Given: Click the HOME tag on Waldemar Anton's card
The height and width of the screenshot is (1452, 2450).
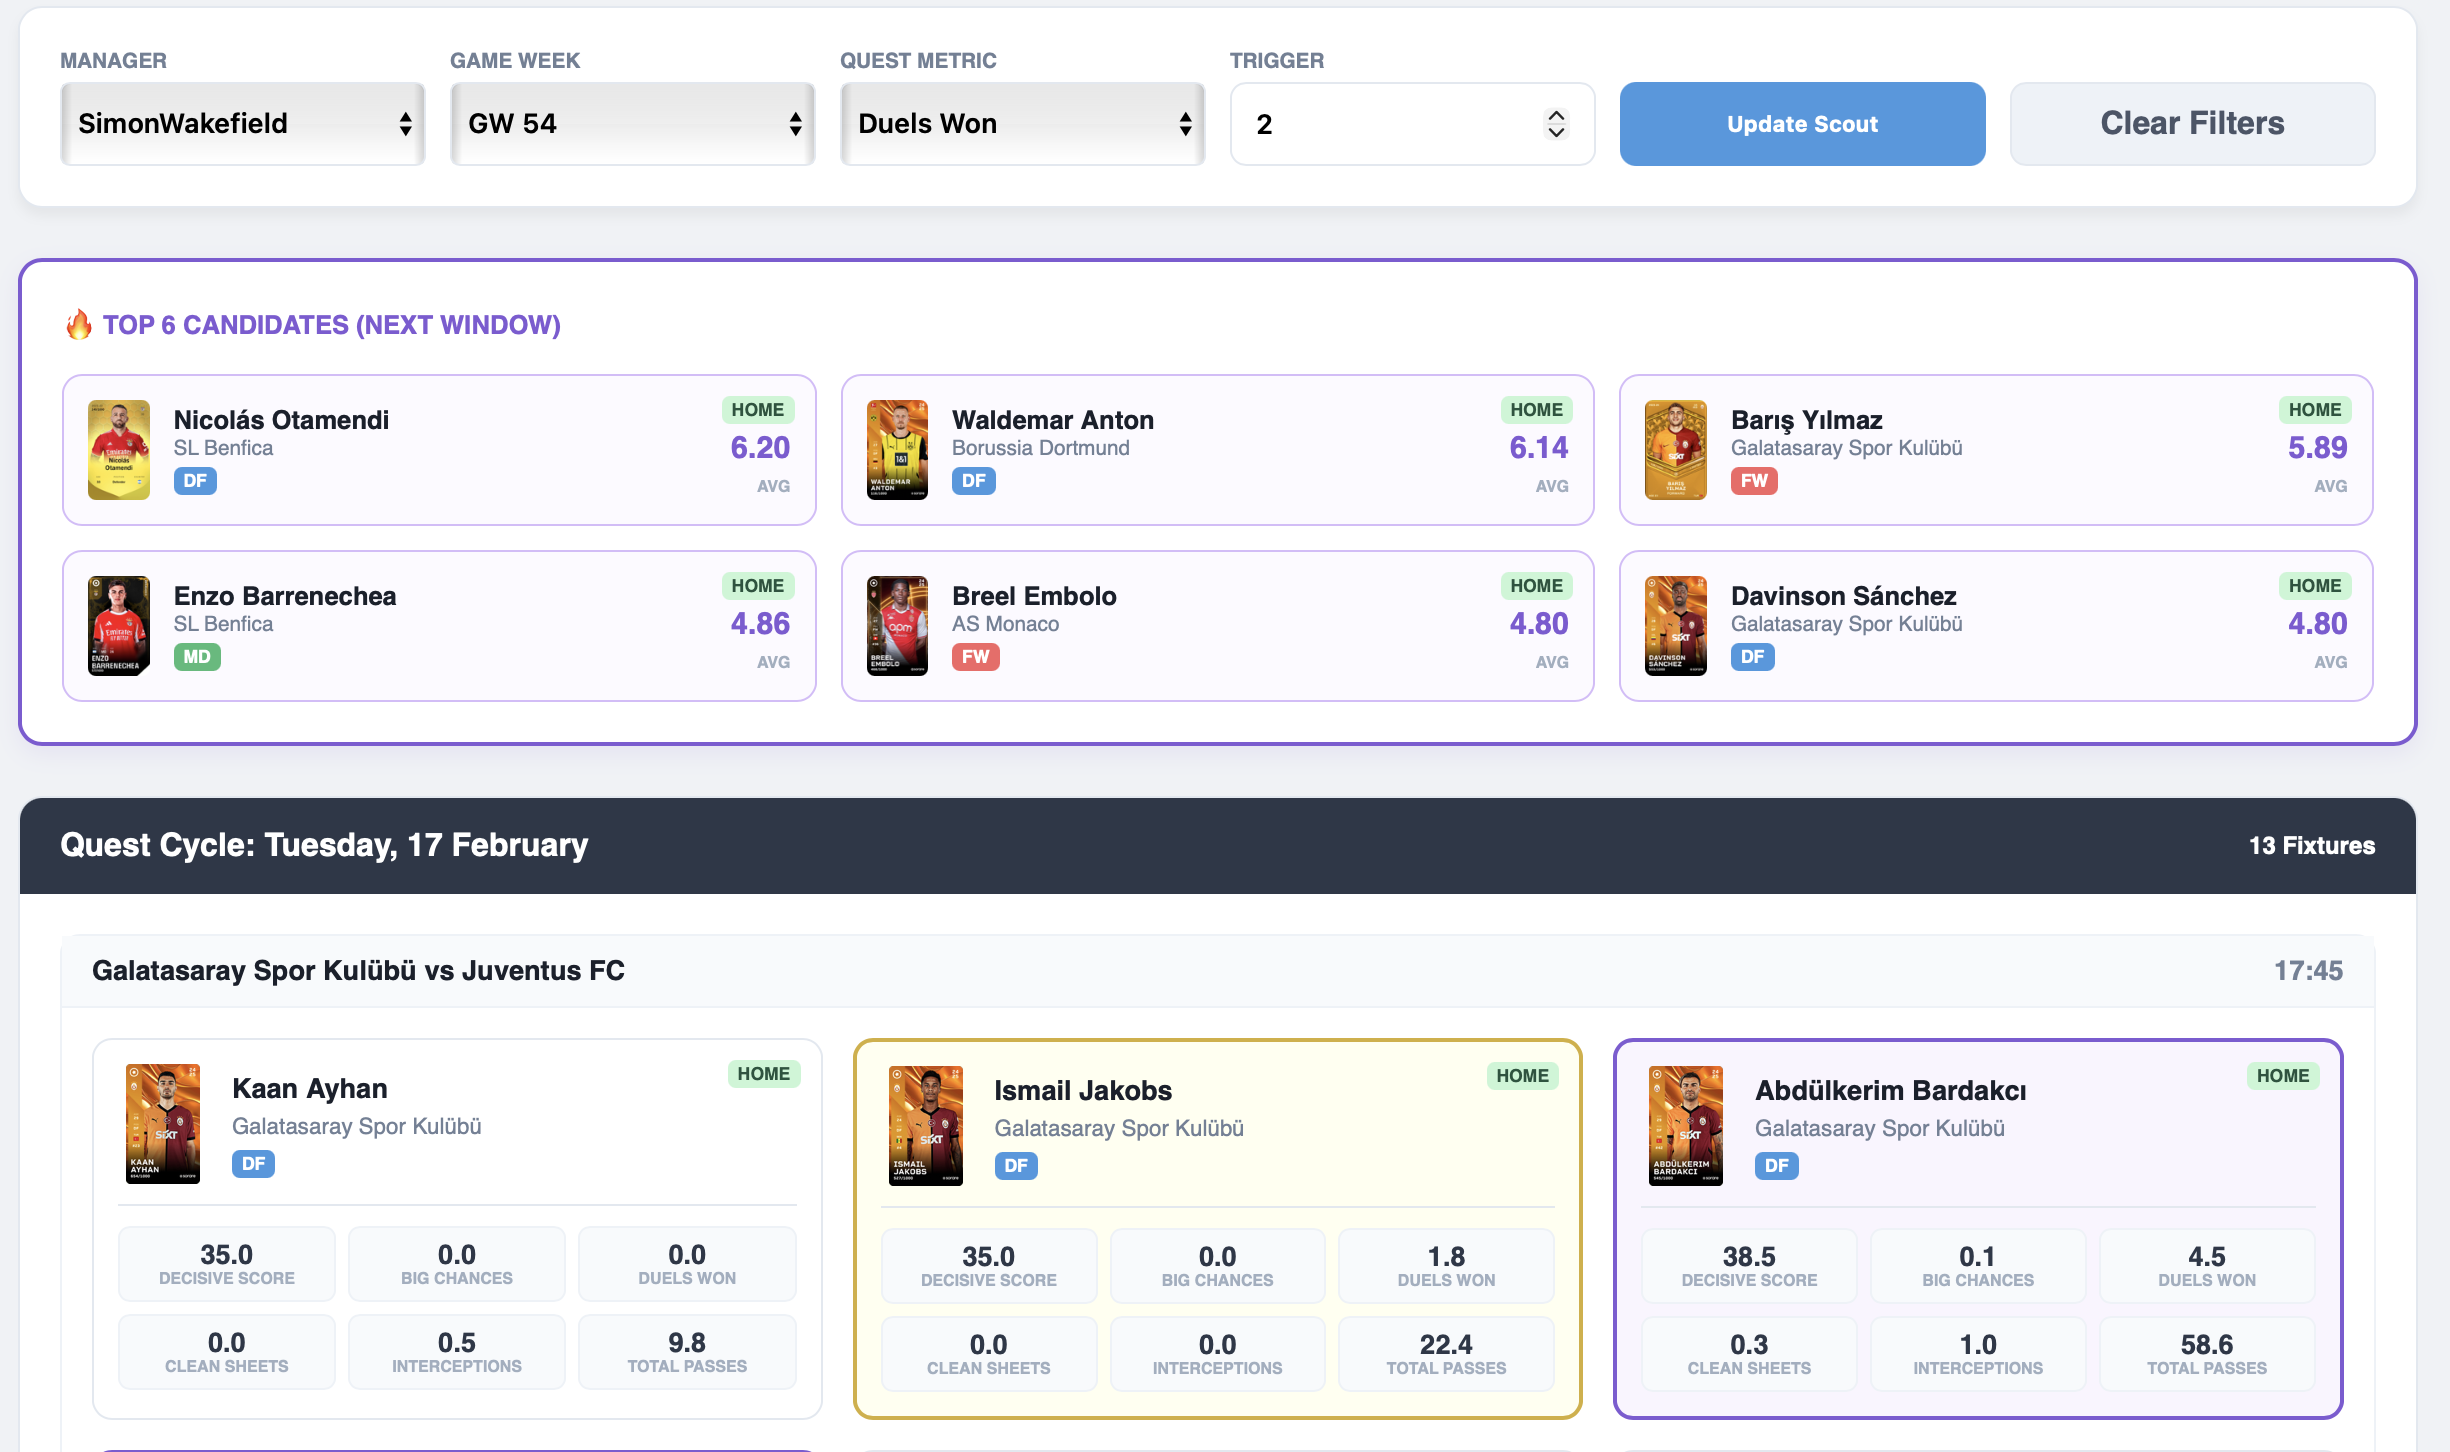Looking at the screenshot, I should point(1537,410).
